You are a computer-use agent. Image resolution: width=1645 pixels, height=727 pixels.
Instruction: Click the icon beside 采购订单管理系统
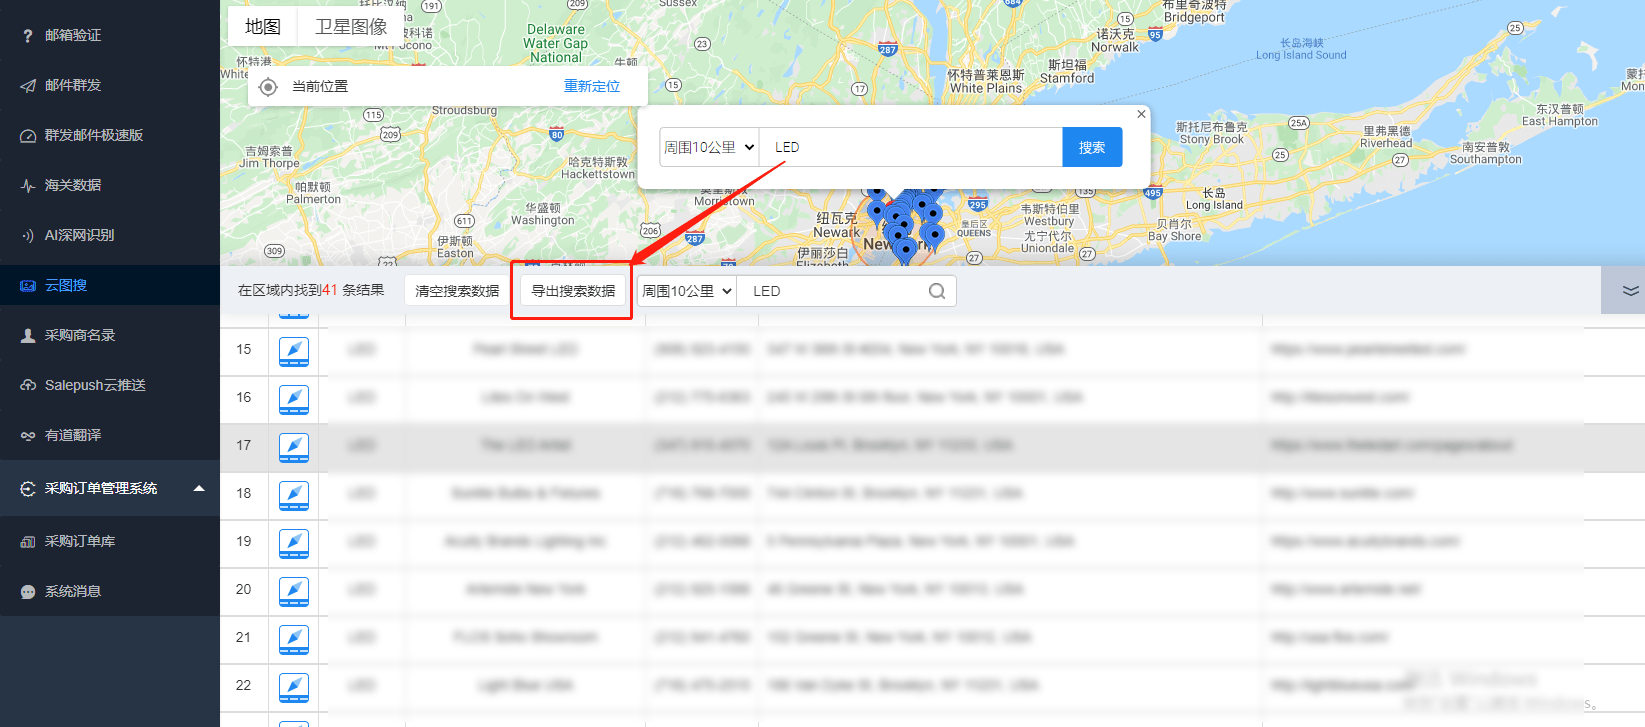28,489
